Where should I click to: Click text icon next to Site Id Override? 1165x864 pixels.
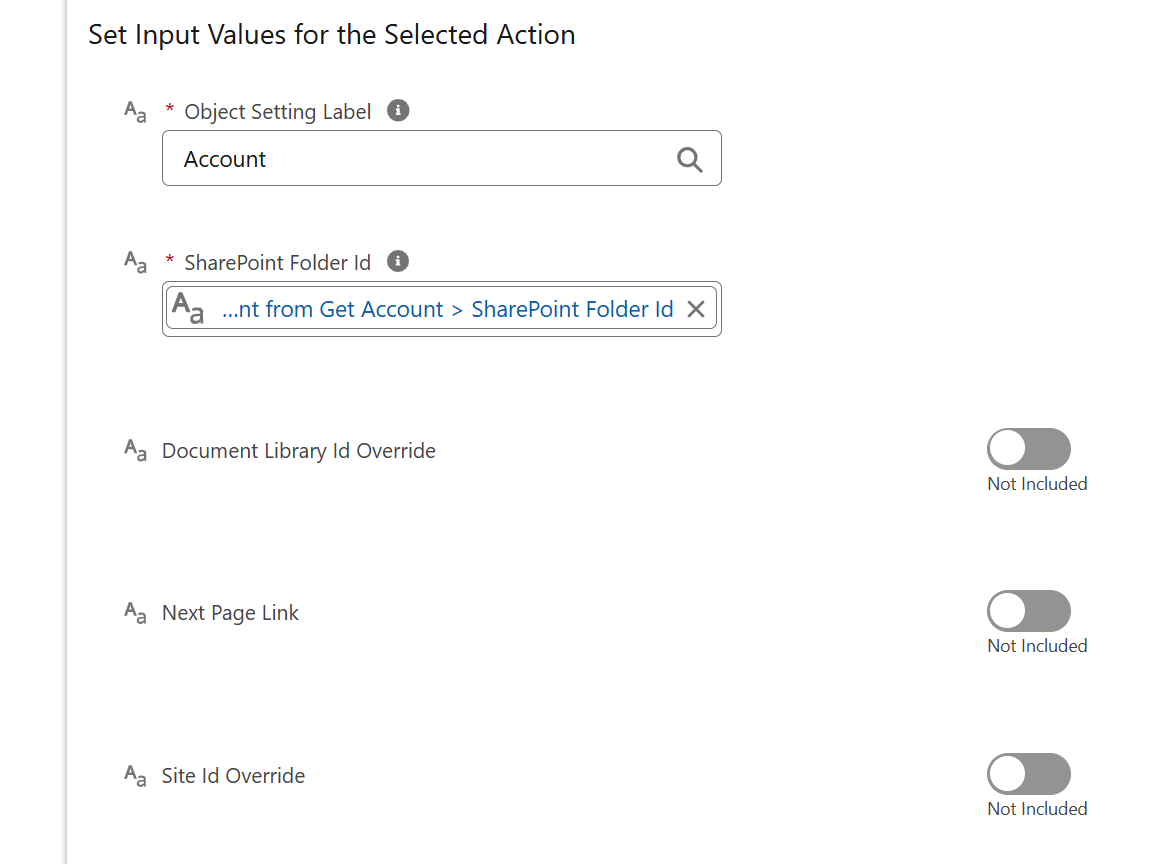[x=135, y=776]
